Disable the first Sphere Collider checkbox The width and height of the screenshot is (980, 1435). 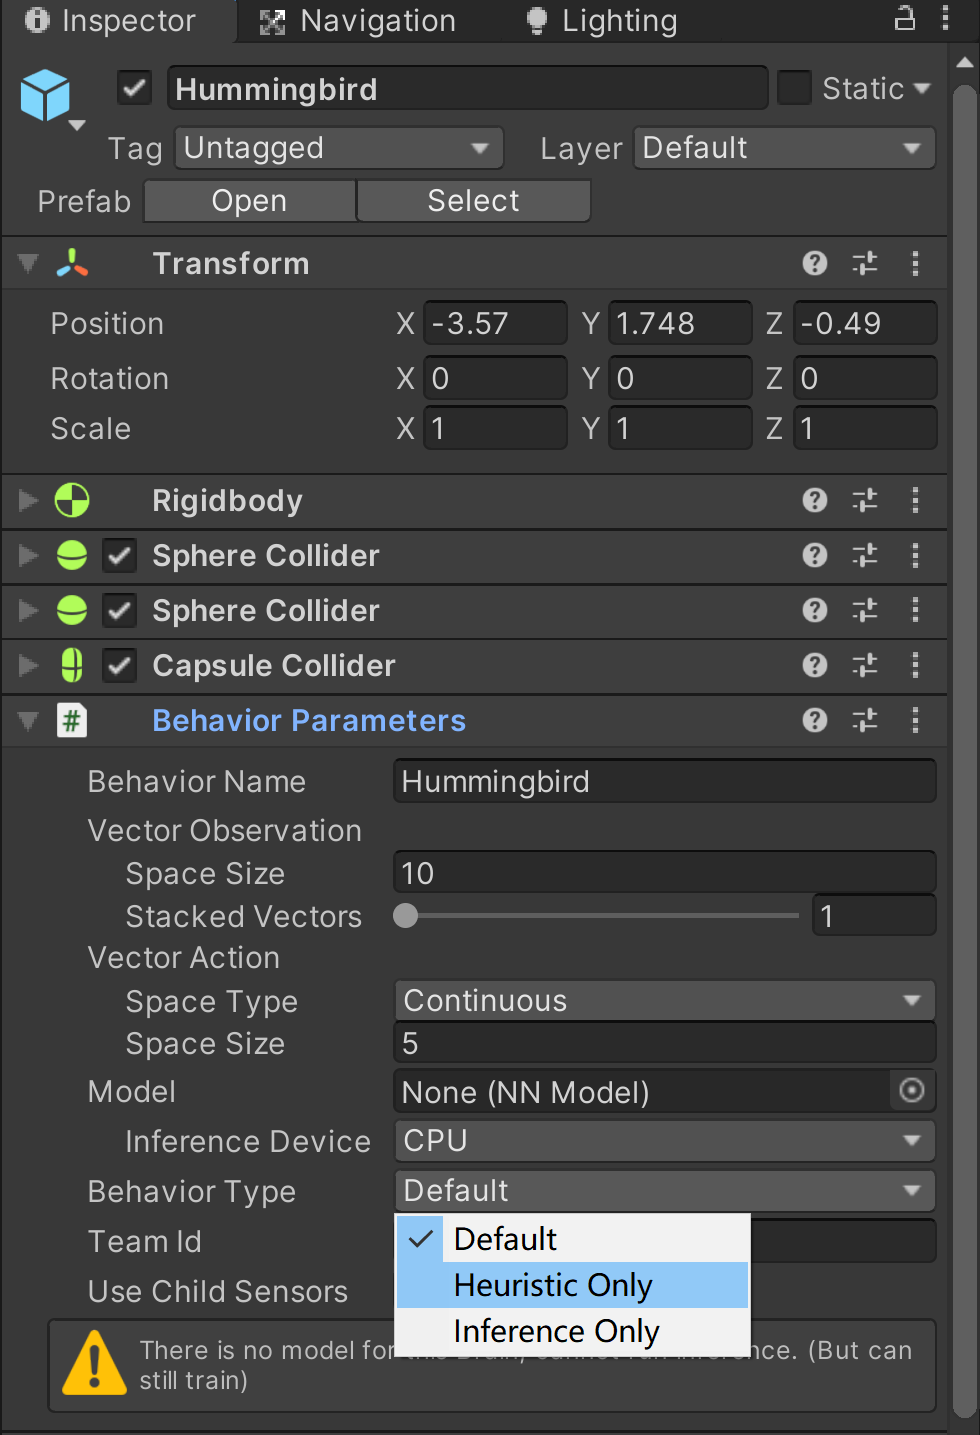click(x=119, y=555)
